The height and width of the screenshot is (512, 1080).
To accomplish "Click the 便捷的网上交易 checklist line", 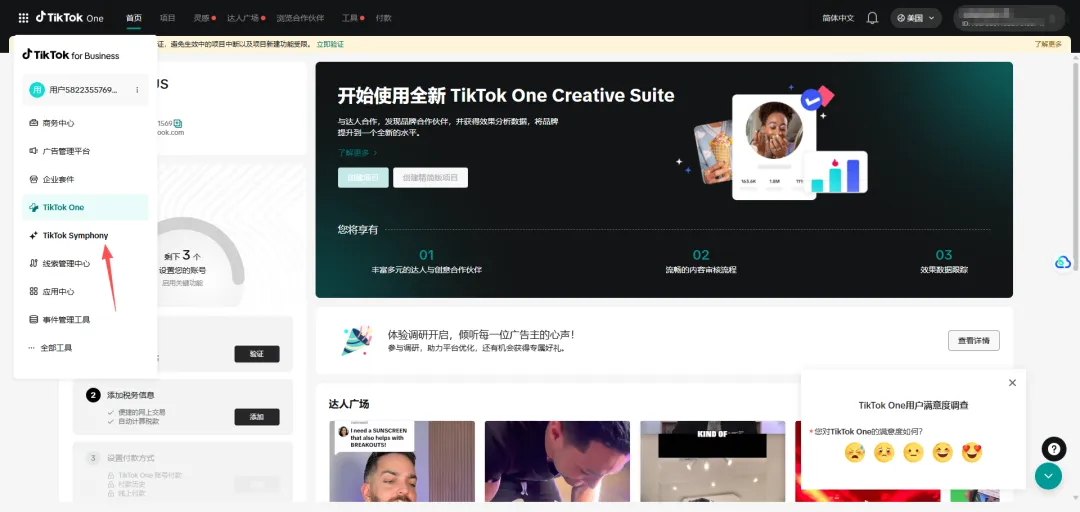I will 141,412.
